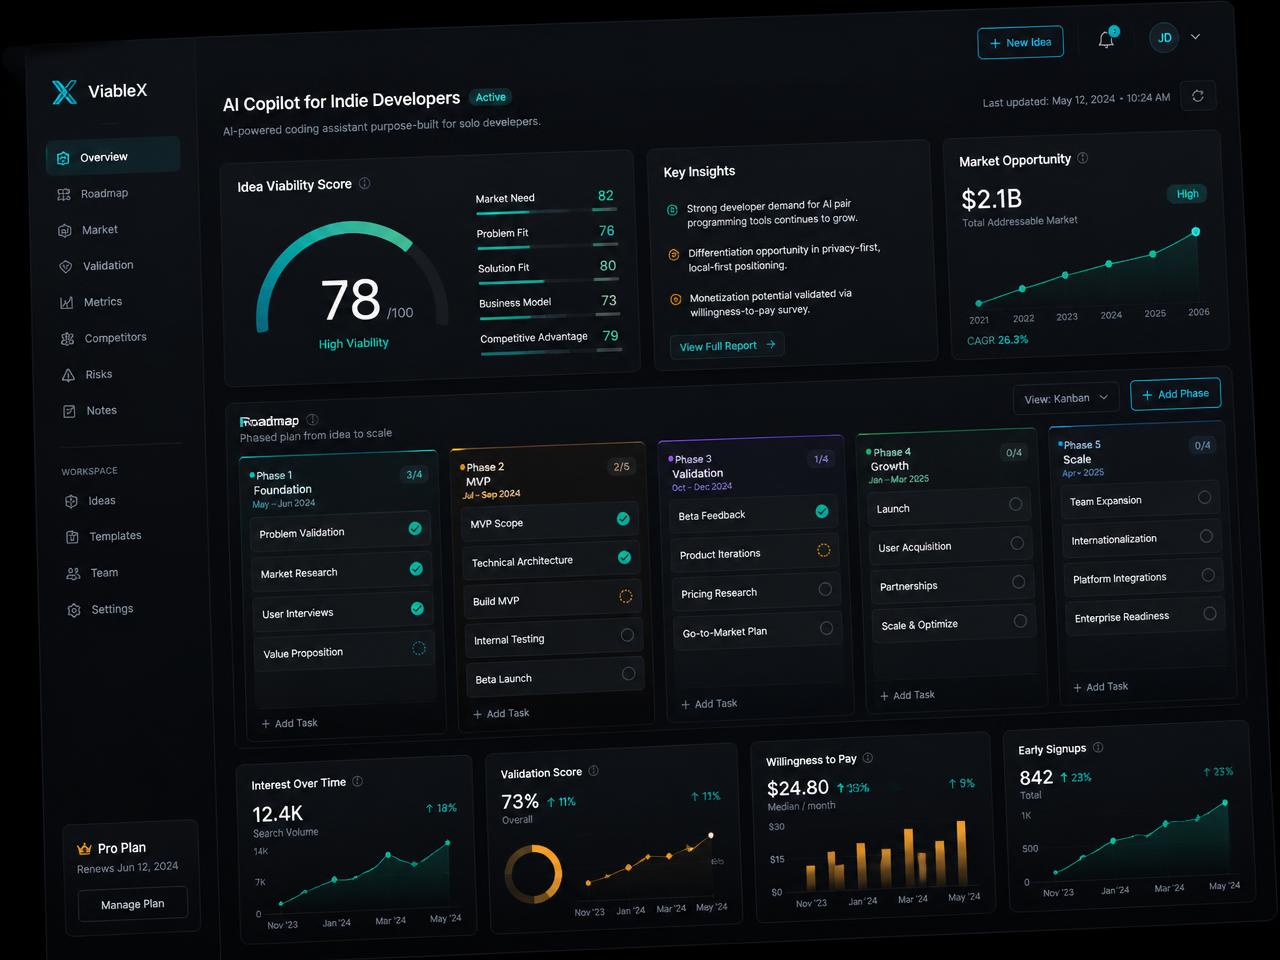Toggle the Beta Feedback task checkbox
Image resolution: width=1280 pixels, height=960 pixels.
(x=822, y=511)
